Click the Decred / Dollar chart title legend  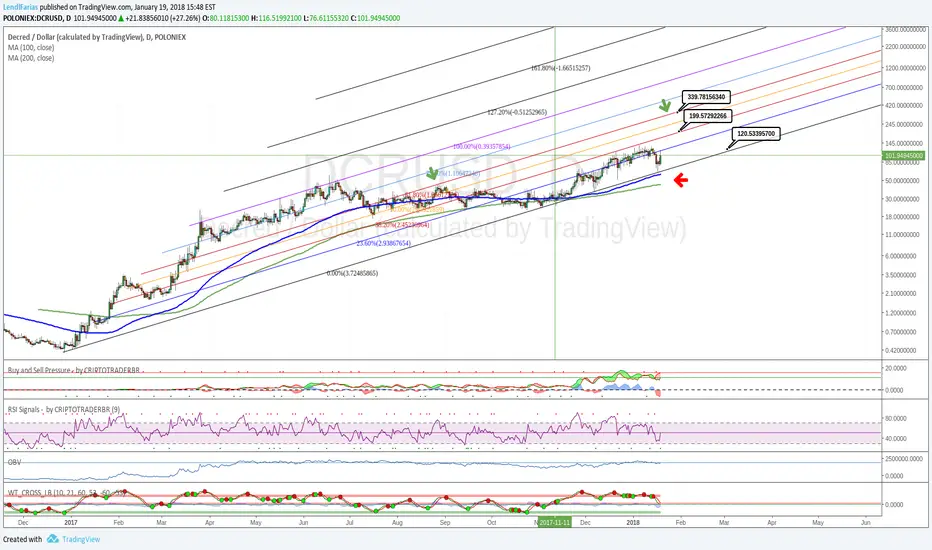(96, 37)
